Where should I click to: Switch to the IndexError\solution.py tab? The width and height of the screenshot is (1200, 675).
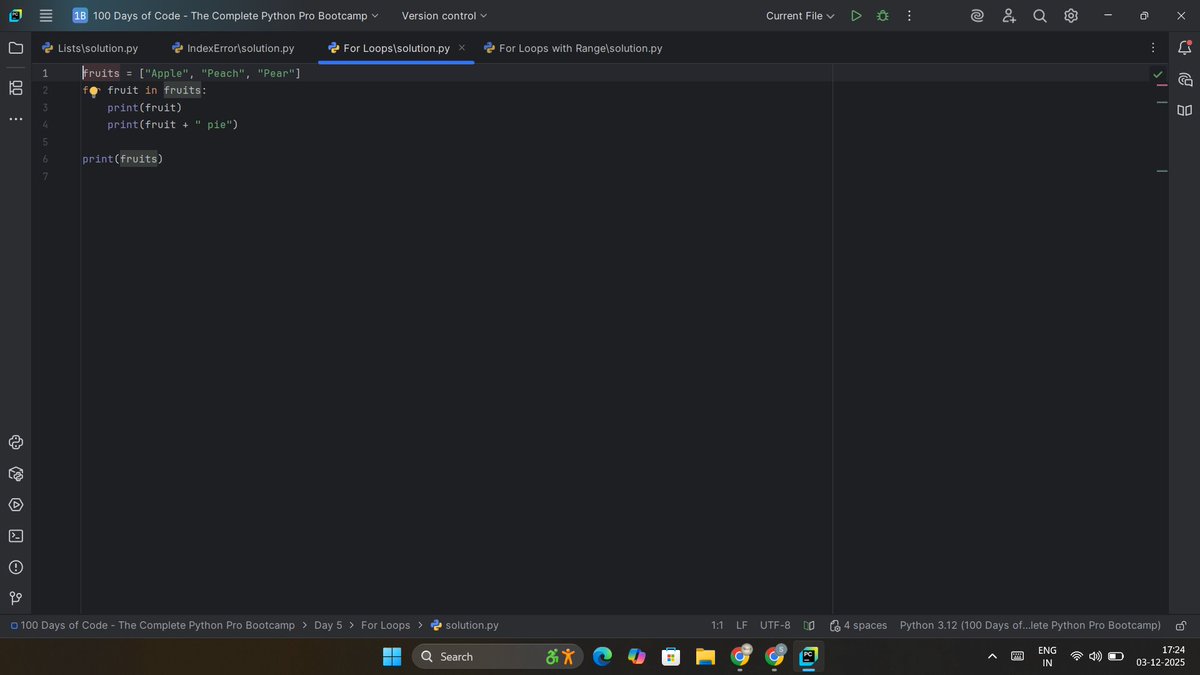[x=233, y=47]
